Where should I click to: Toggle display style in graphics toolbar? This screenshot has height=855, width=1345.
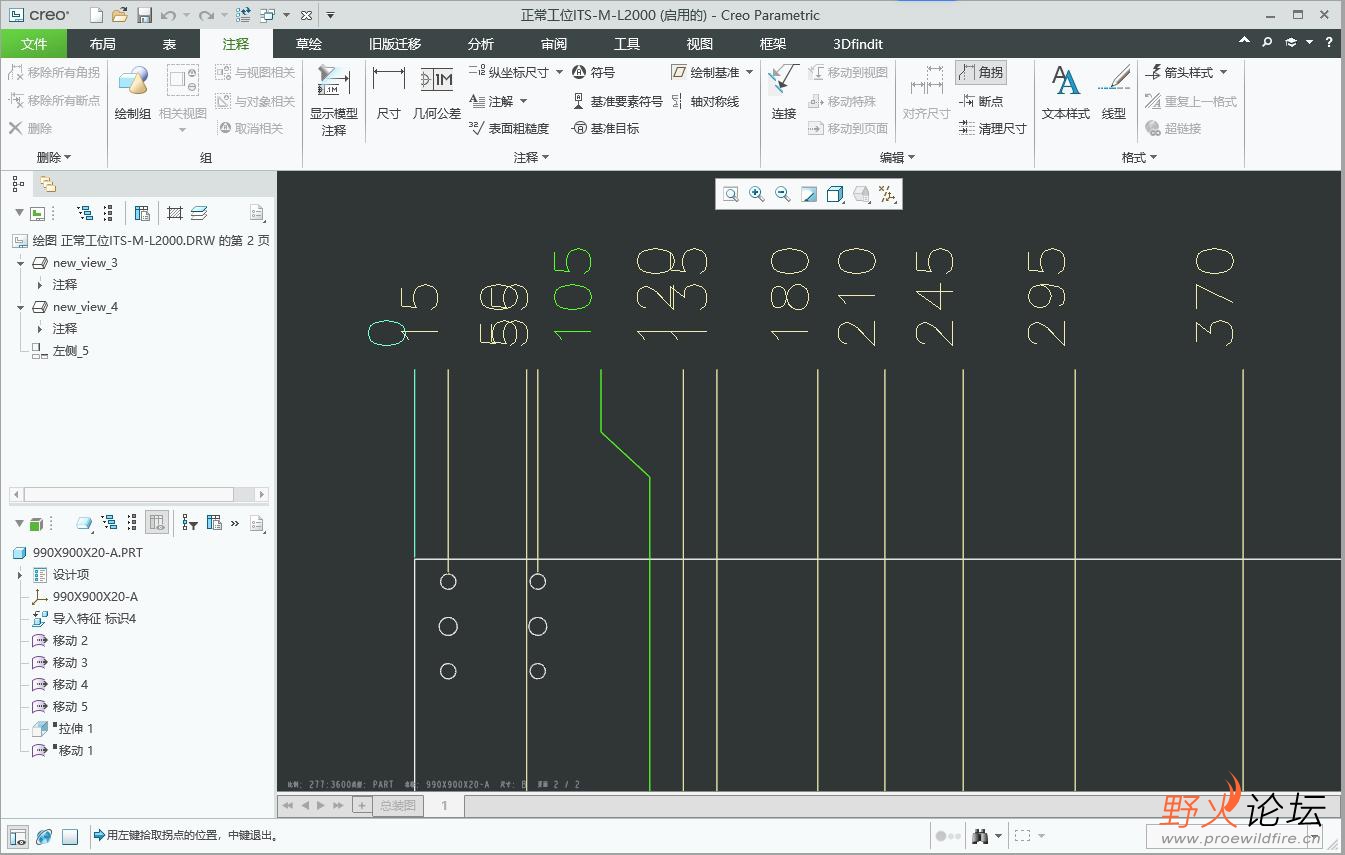click(x=836, y=194)
